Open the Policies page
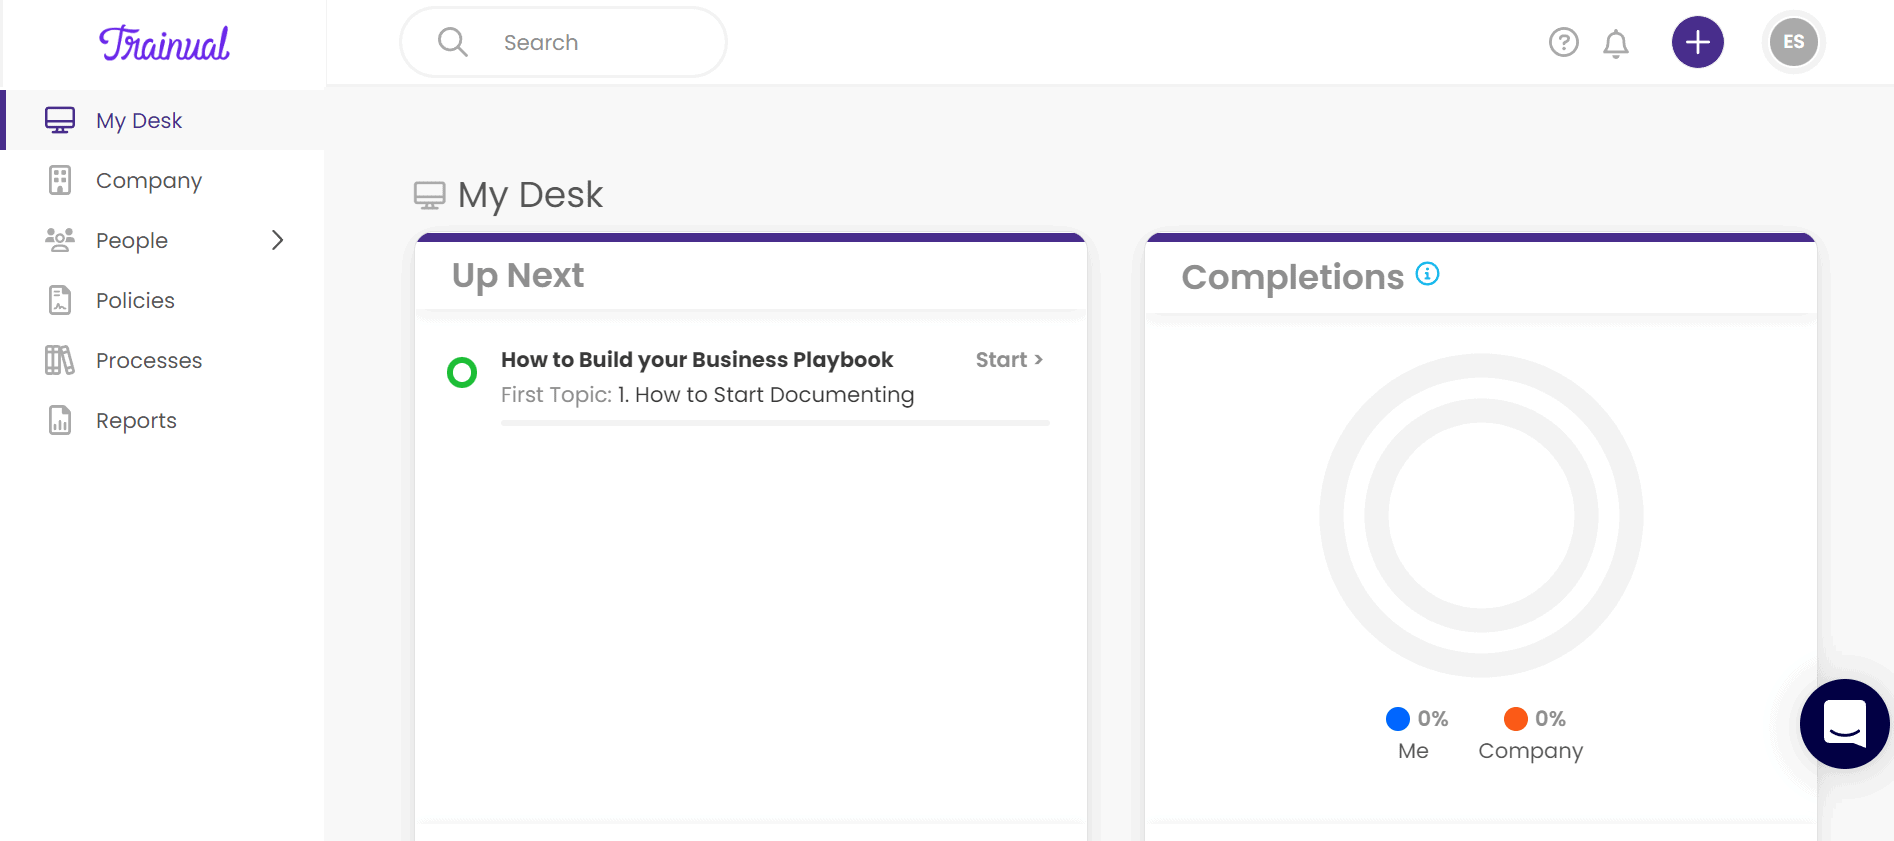Viewport: 1894px width, 841px height. click(135, 301)
